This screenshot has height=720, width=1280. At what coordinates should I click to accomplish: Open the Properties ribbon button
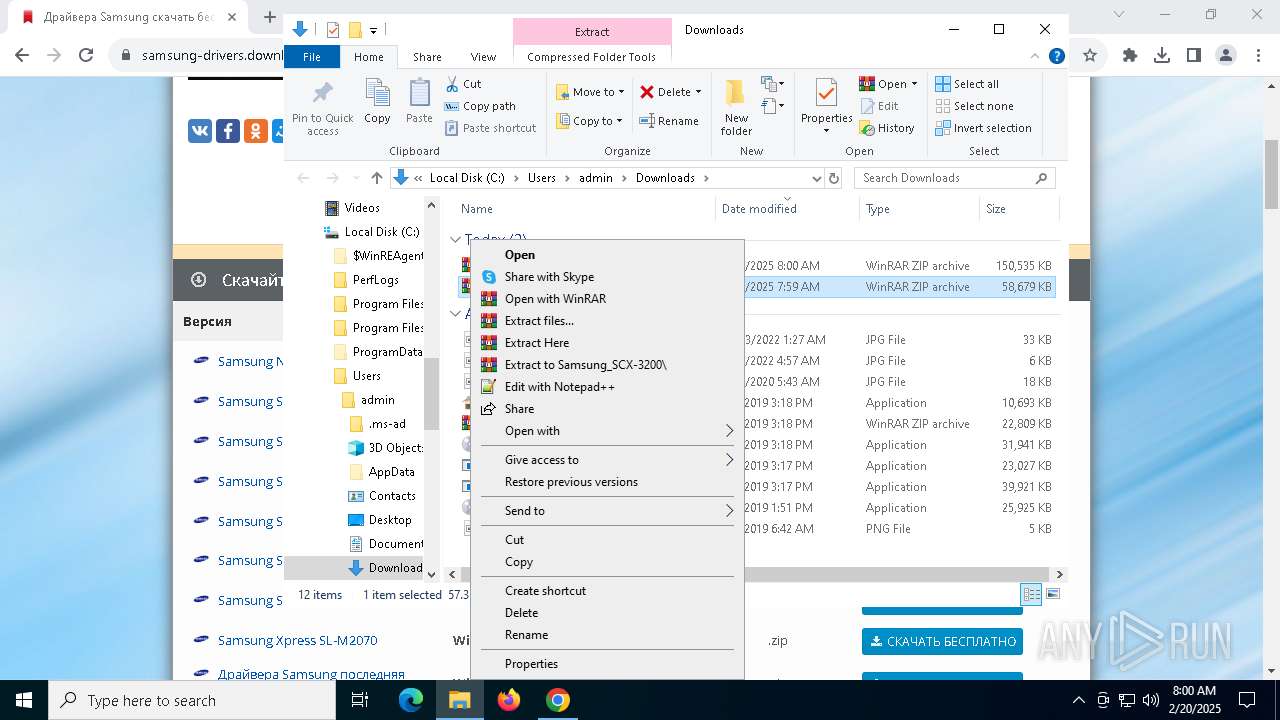point(826,106)
